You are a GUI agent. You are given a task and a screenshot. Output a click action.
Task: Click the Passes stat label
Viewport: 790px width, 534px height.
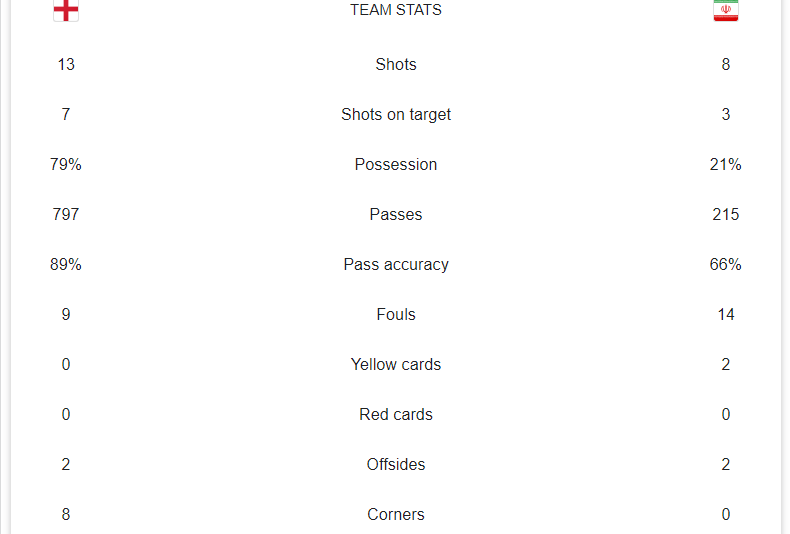396,214
